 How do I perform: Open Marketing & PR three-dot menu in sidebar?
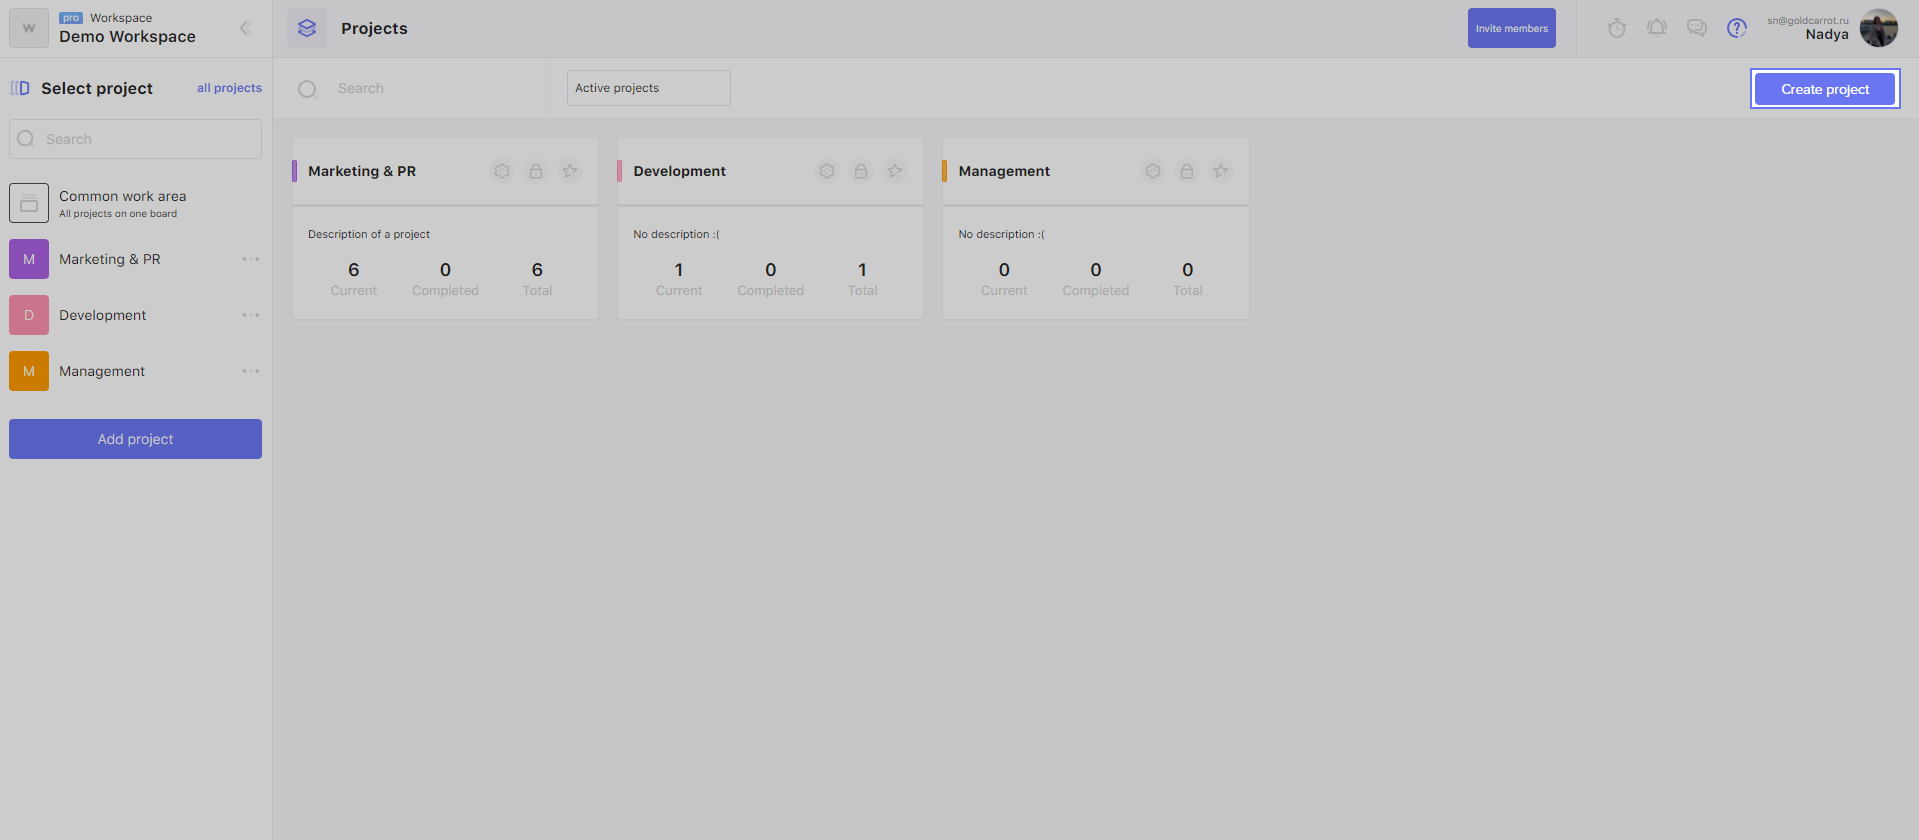click(251, 259)
